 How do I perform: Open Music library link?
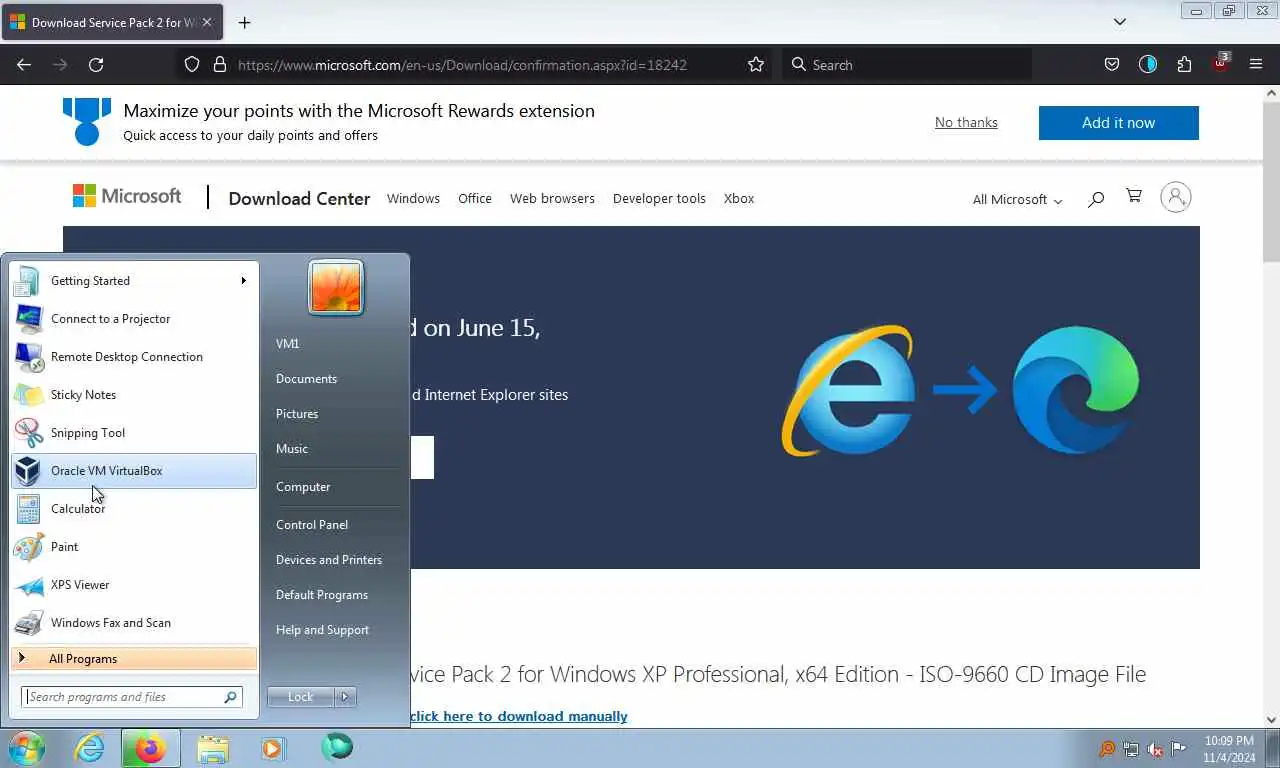pos(292,449)
